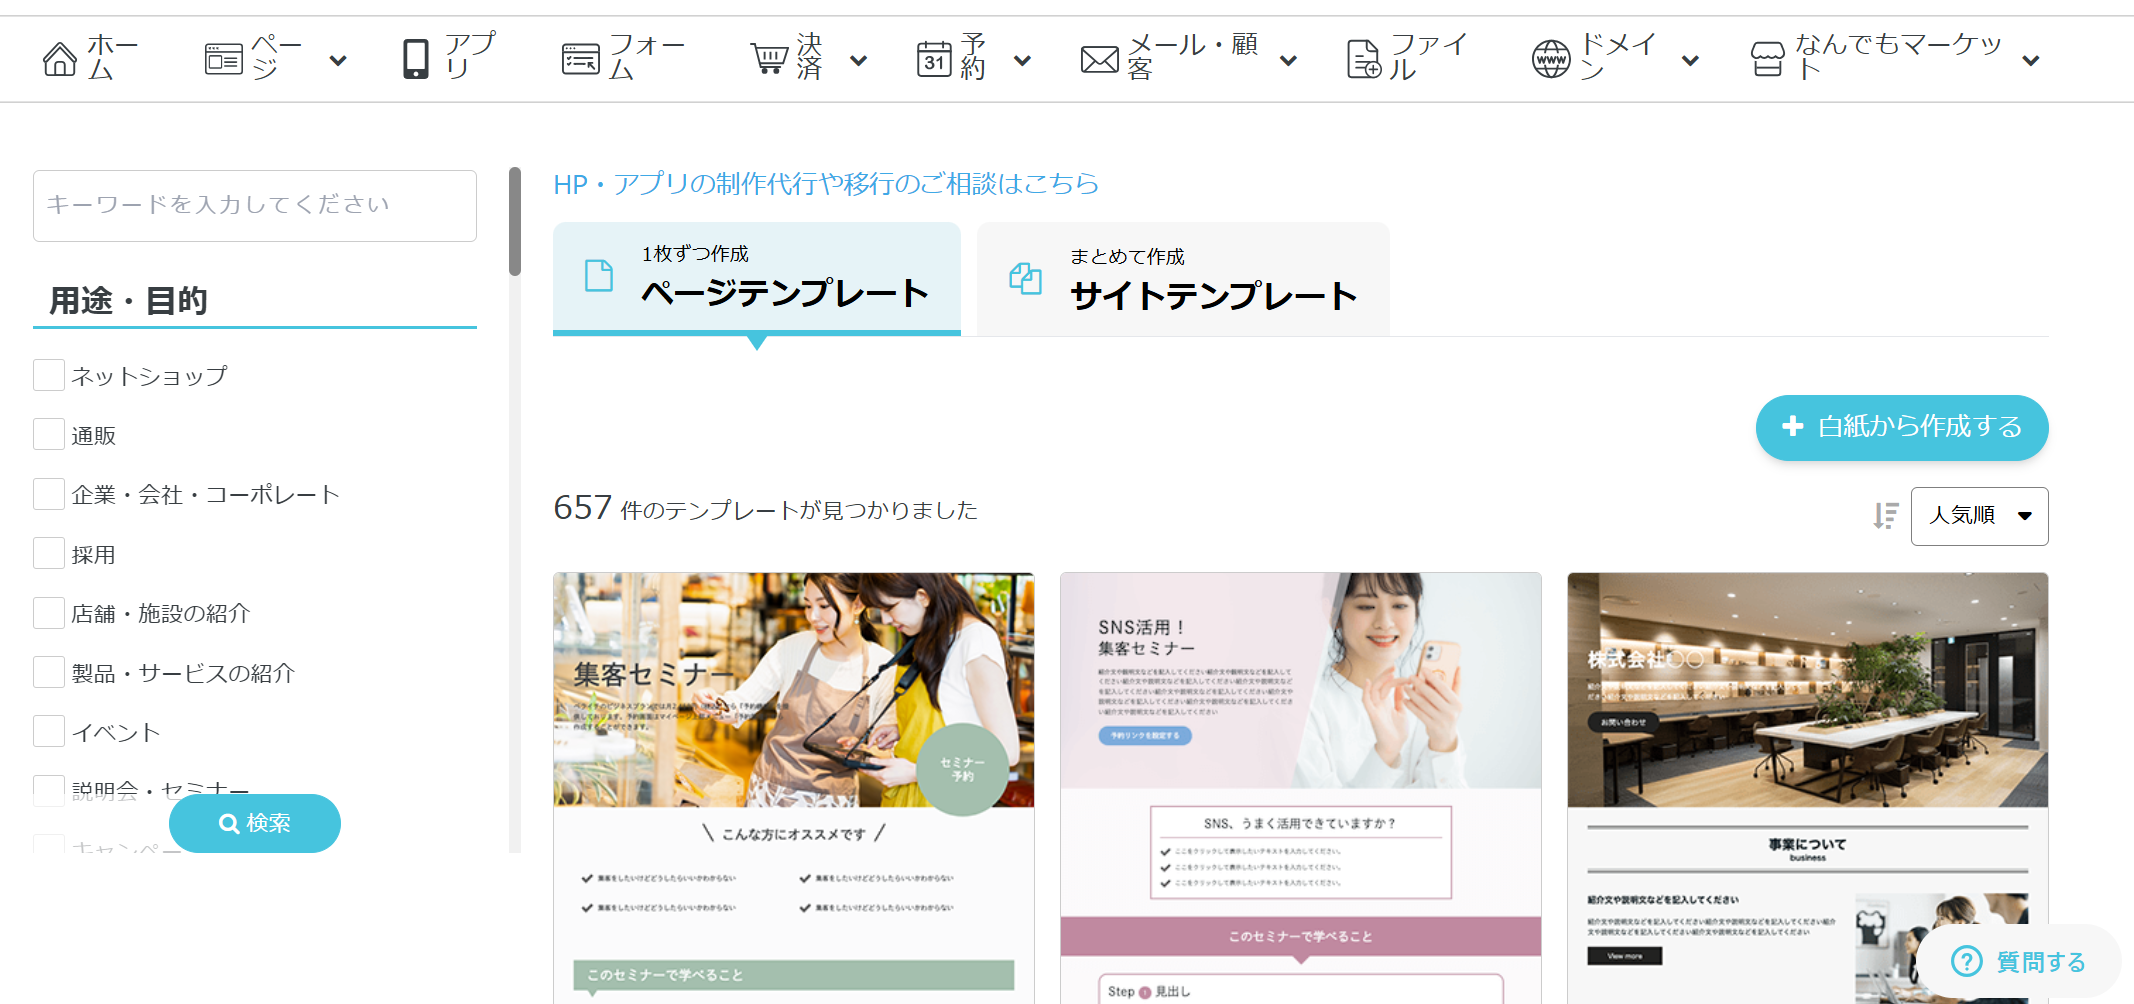Click the page template document icon
This screenshot has width=2134, height=1004.
(598, 275)
